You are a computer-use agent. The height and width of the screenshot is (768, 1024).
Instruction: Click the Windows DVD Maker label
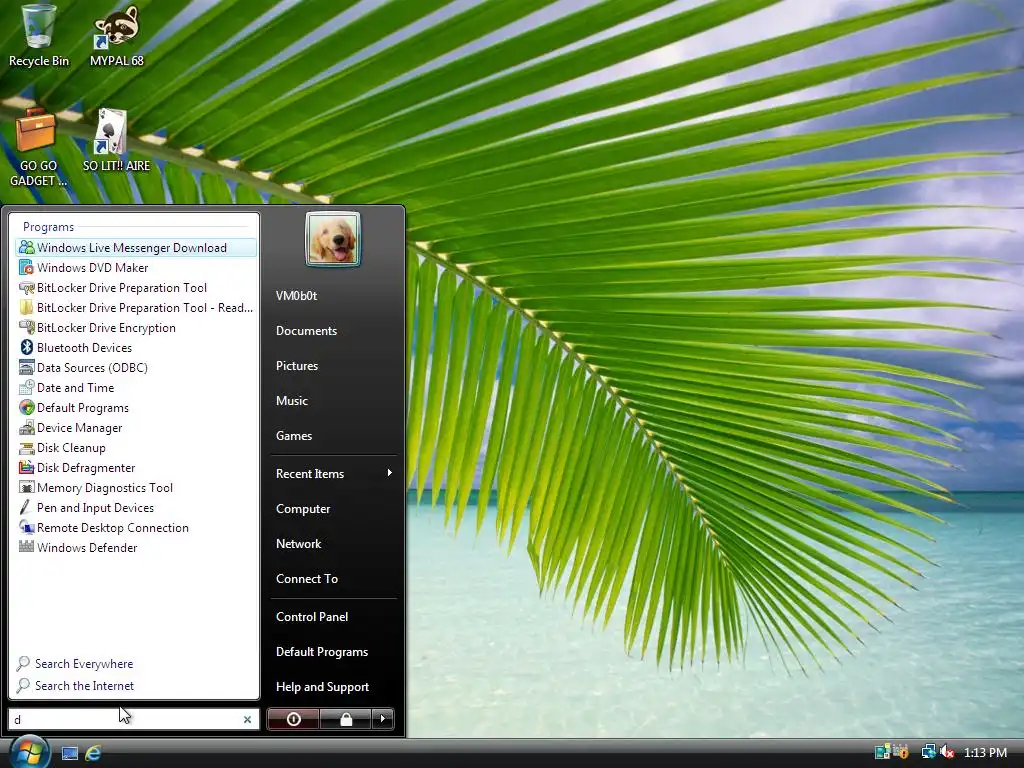click(x=93, y=268)
